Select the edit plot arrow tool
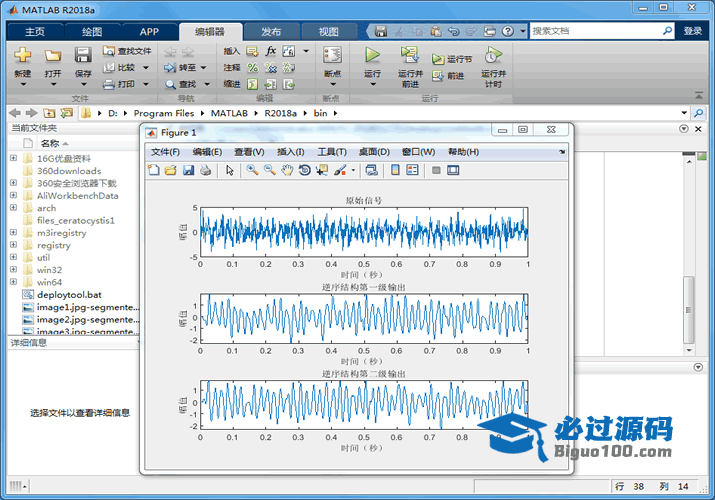Screen dimensions: 715x500 tap(230, 170)
